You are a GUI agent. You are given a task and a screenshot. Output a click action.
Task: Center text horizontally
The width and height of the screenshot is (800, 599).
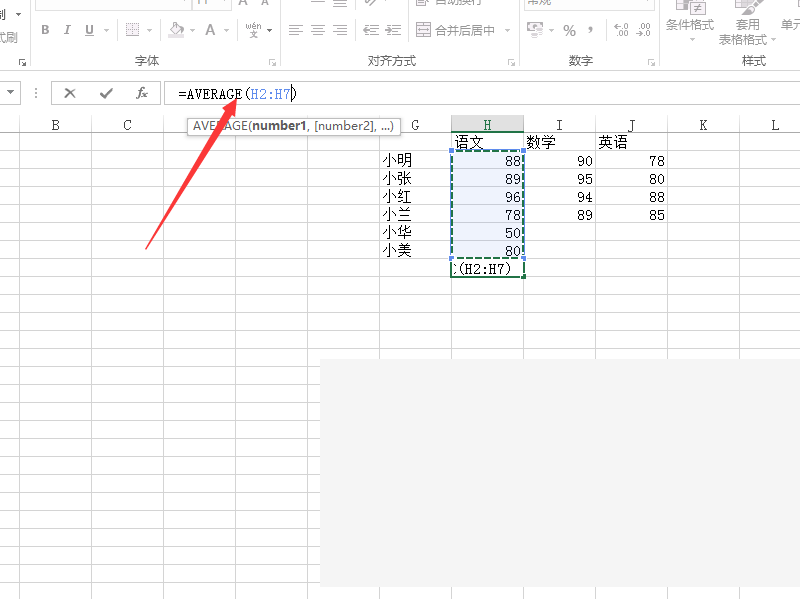[x=317, y=31]
